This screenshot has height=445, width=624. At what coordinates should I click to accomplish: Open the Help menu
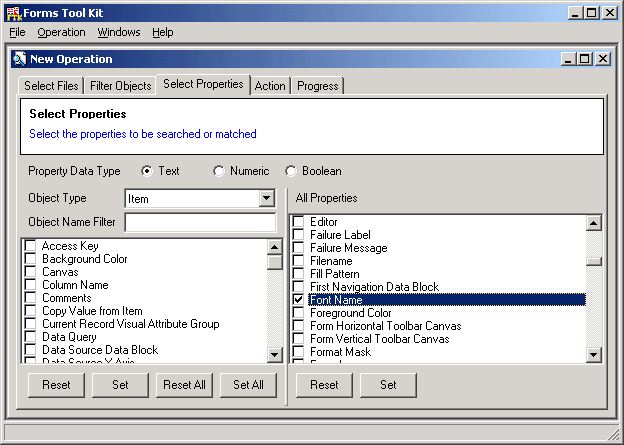coord(162,32)
